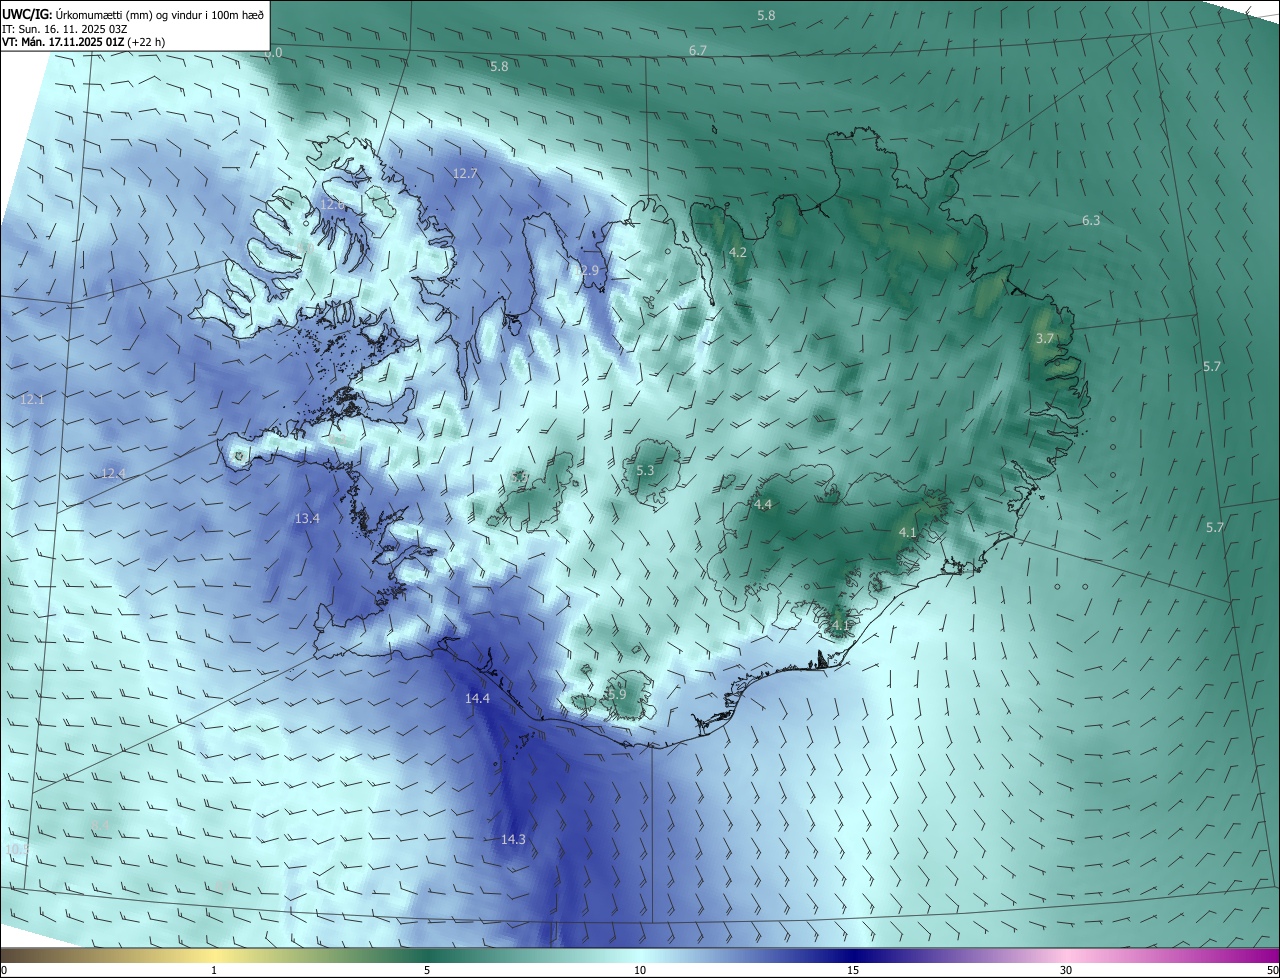
Task: Click the 0 tick on the color scale
Action: [3, 970]
